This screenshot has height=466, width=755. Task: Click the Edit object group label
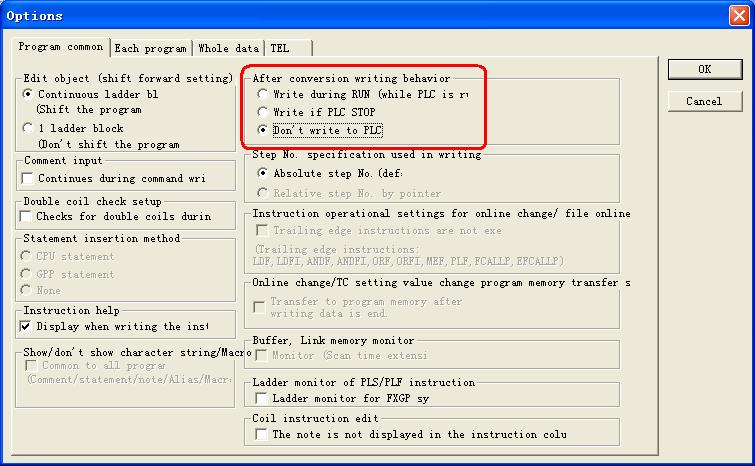(x=127, y=78)
